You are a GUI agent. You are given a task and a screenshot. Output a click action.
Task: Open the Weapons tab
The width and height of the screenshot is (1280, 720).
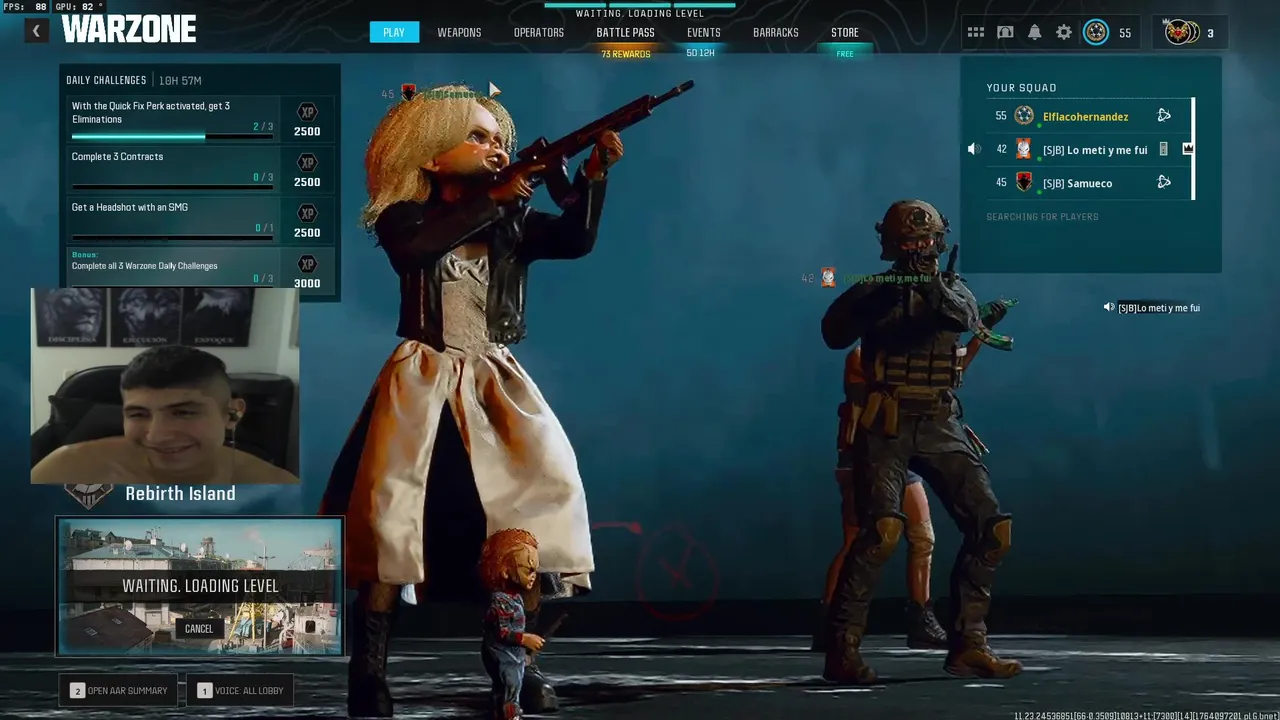(459, 33)
